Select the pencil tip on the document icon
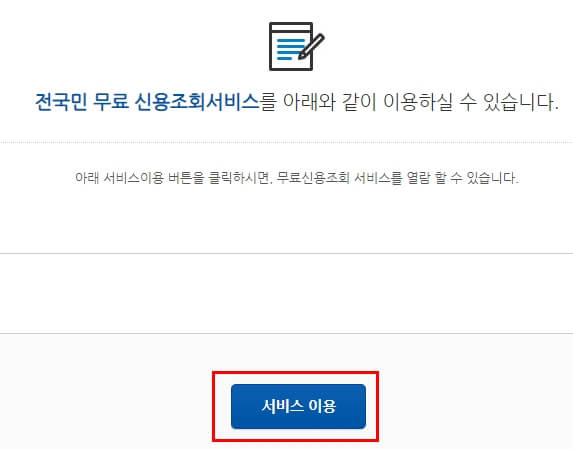This screenshot has width=573, height=449. 302,56
